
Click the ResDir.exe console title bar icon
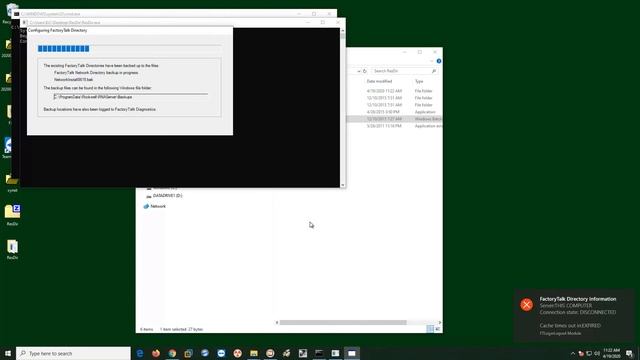point(25,22)
